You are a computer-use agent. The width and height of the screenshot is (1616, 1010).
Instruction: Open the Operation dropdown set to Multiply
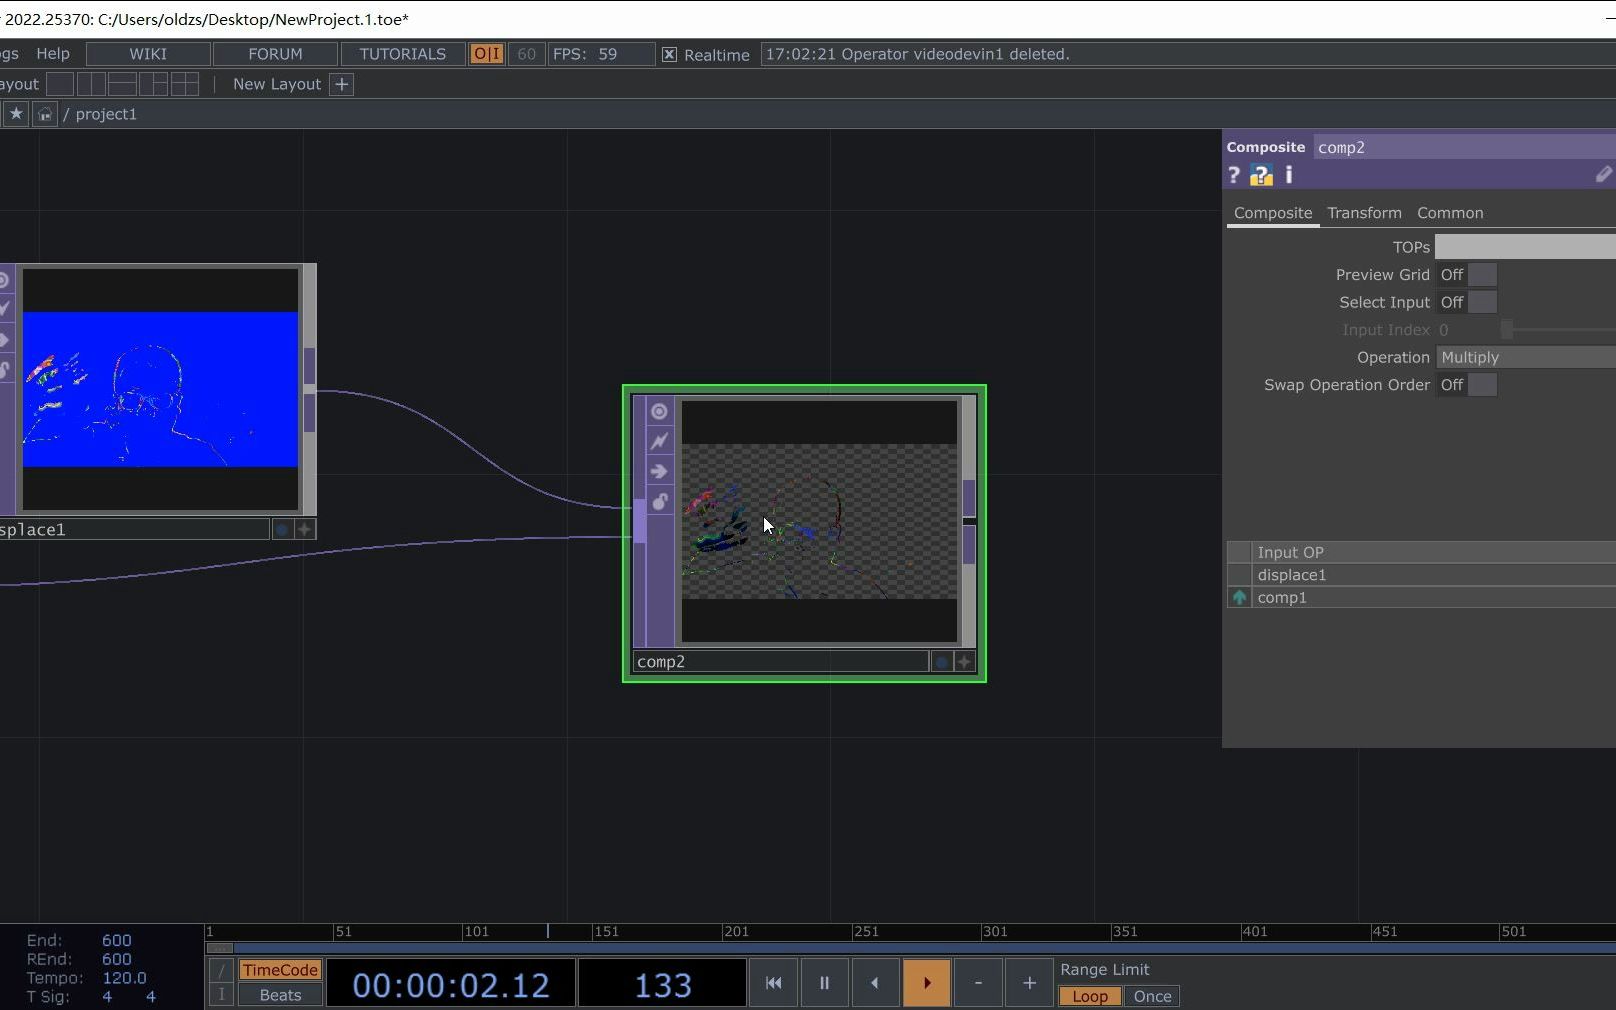[1520, 357]
